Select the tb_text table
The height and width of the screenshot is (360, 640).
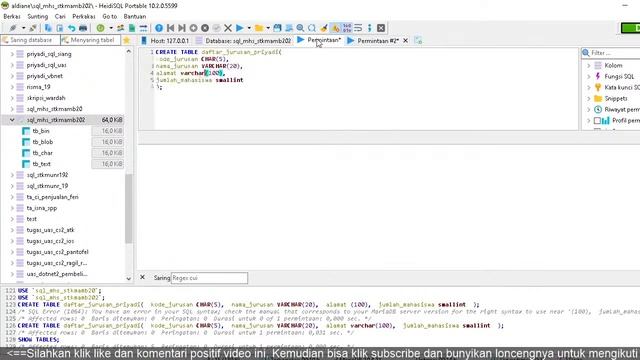pos(42,164)
